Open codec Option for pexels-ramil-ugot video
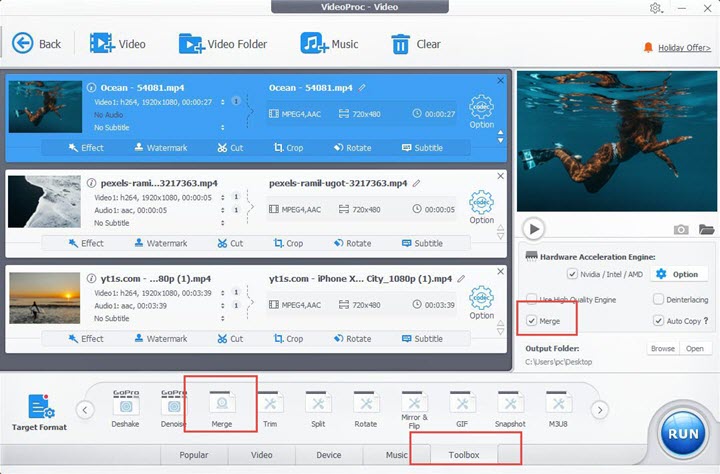 [x=481, y=207]
